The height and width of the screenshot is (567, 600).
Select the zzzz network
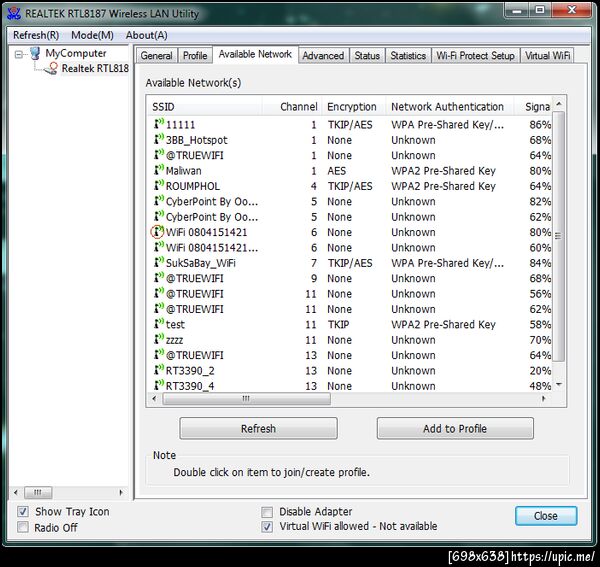tap(351, 340)
